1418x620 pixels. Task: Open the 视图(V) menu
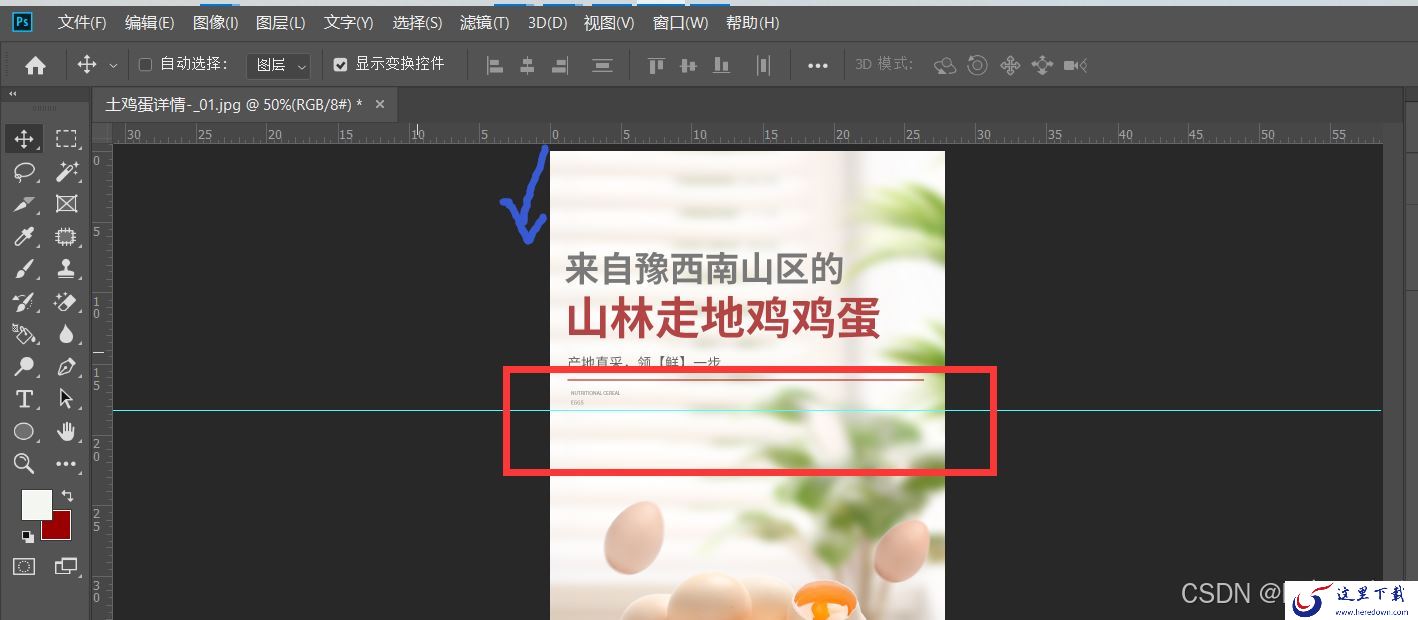(609, 22)
